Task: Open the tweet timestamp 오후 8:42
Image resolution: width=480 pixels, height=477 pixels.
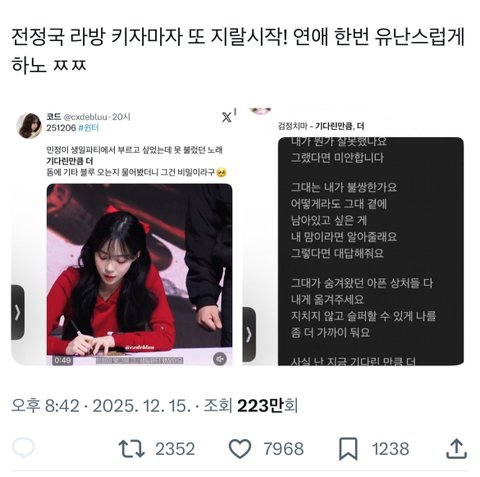Action: 46,406
